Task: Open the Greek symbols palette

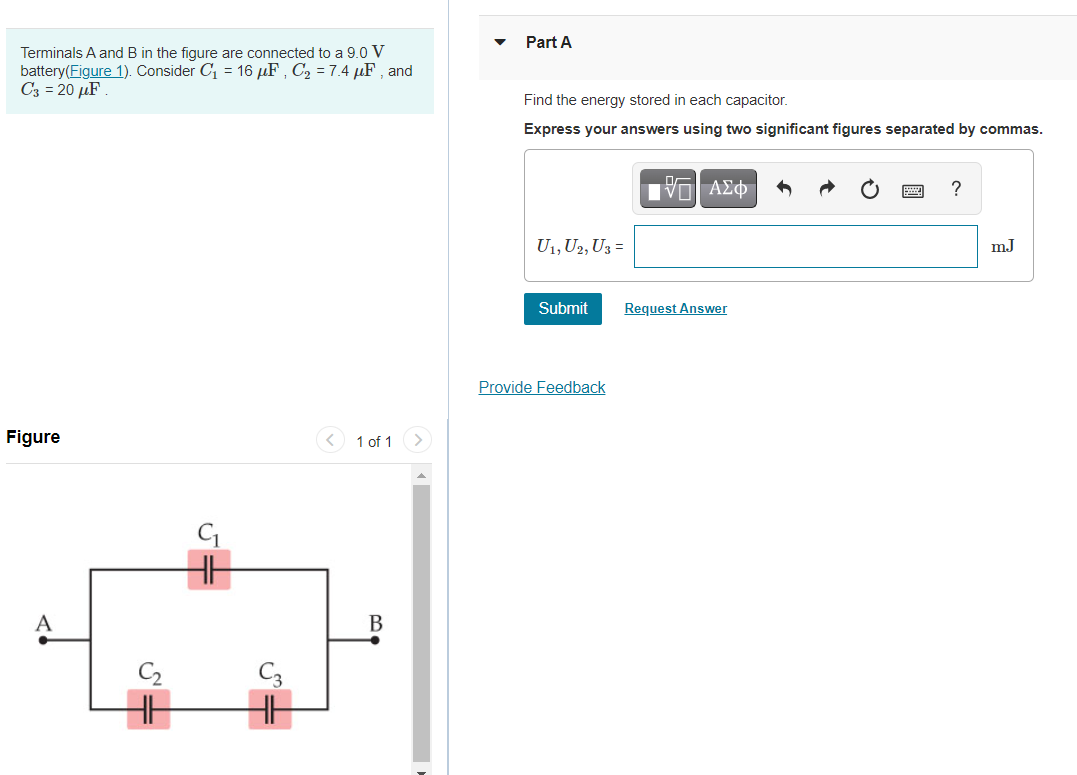Action: pyautogui.click(x=728, y=188)
